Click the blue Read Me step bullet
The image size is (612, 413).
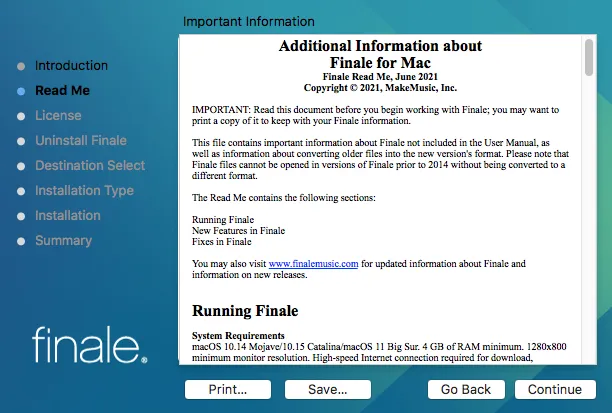click(21, 91)
